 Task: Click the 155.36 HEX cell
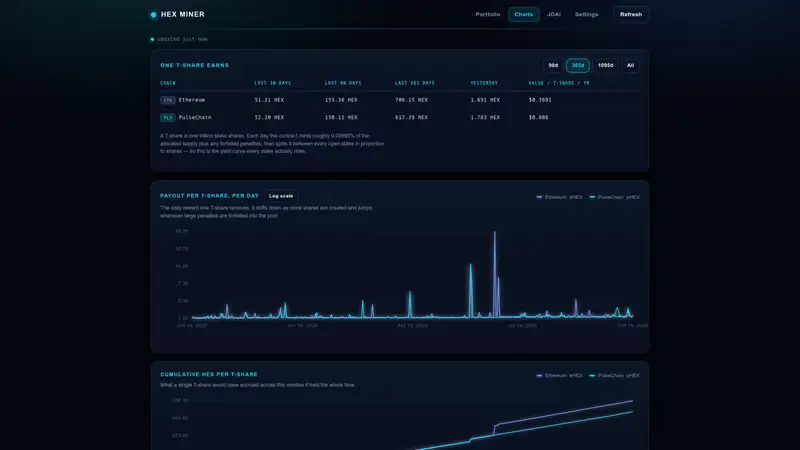tap(341, 100)
